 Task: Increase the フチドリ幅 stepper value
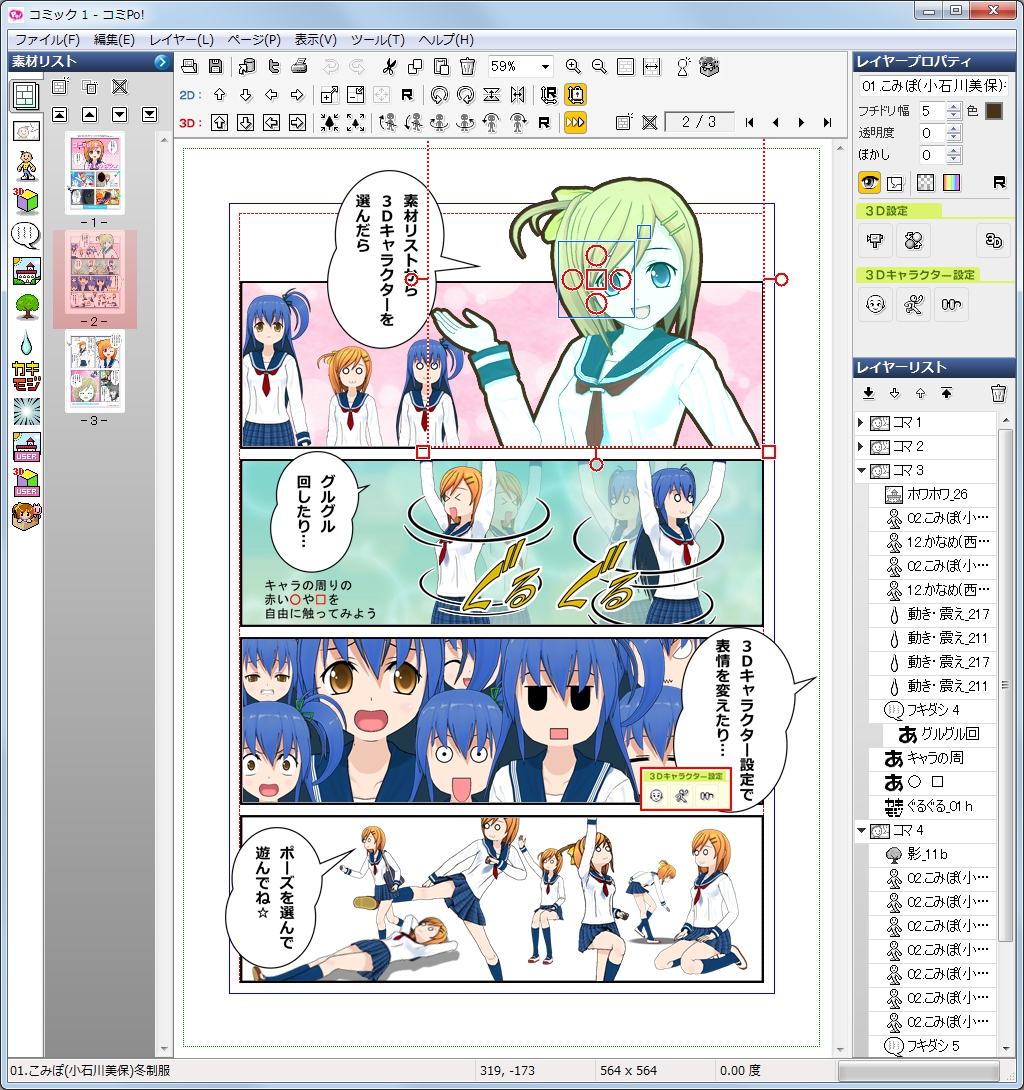pos(954,106)
